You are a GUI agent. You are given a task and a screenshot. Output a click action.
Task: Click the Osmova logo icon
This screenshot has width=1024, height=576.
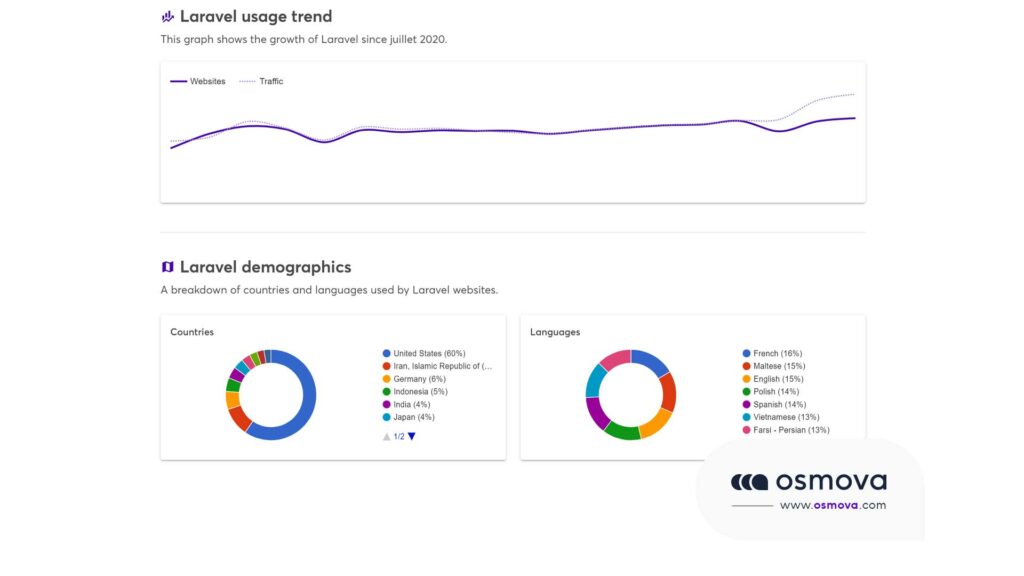coord(749,482)
